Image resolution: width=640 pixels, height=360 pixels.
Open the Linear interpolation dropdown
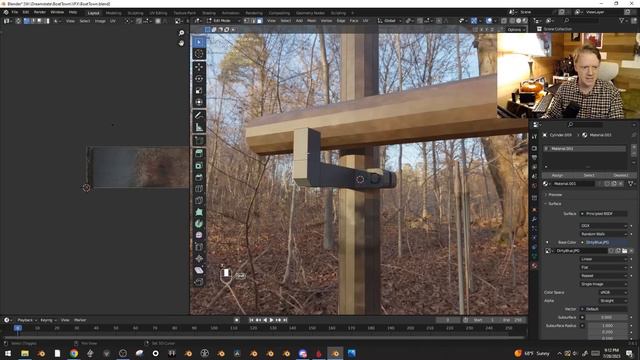point(604,259)
